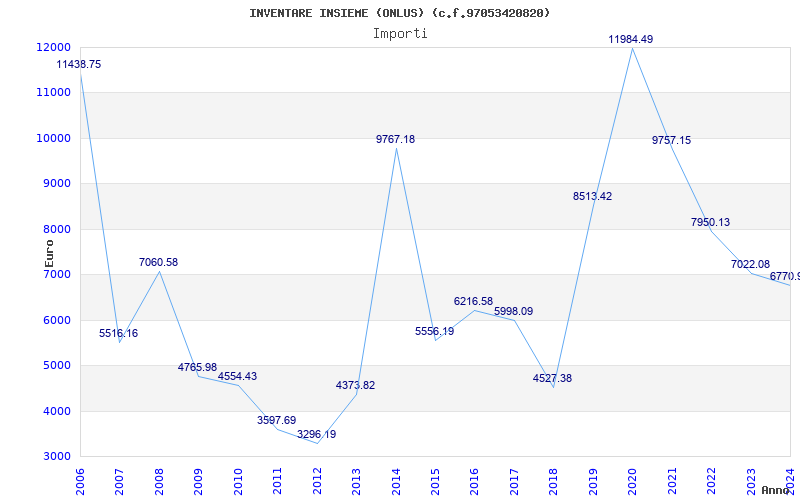Click the Anno x-axis title
This screenshot has height=500, width=800.
click(x=776, y=490)
